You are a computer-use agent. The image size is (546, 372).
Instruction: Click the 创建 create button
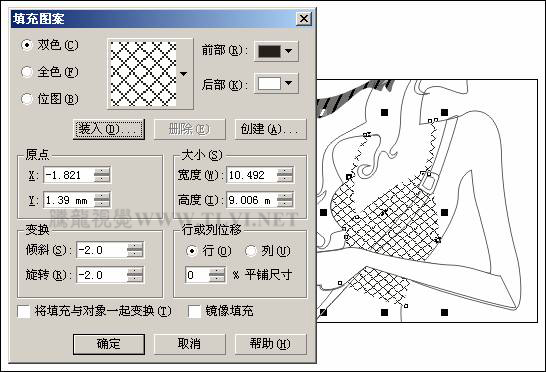(x=271, y=130)
